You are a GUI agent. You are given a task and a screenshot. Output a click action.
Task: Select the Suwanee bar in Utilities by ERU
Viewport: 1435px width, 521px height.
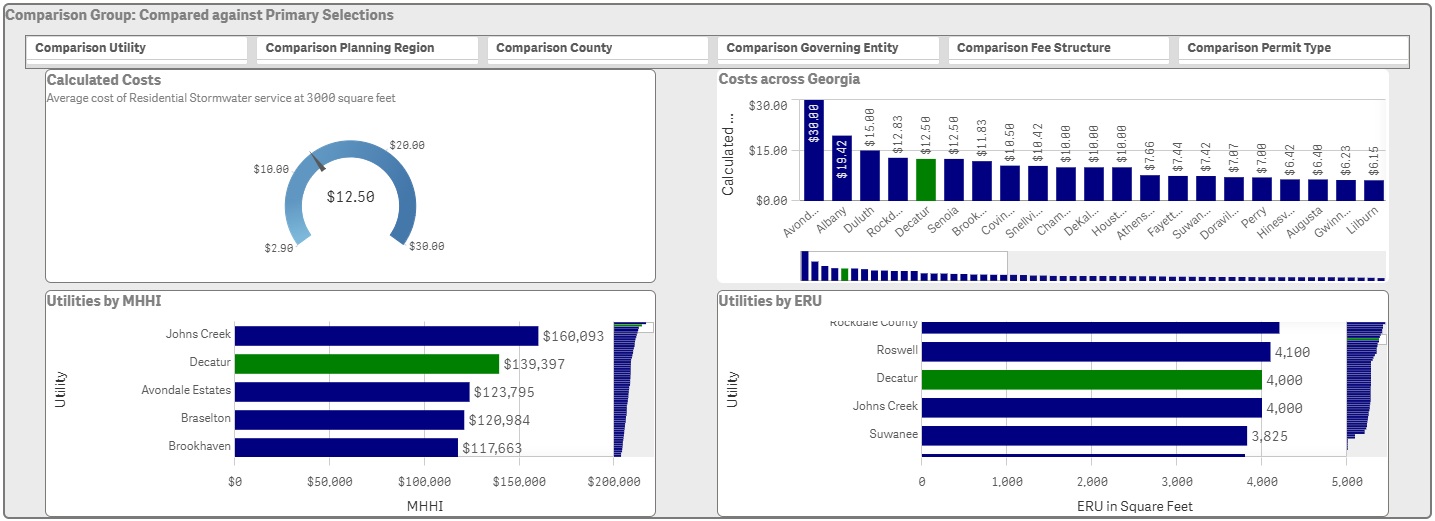(1084, 435)
